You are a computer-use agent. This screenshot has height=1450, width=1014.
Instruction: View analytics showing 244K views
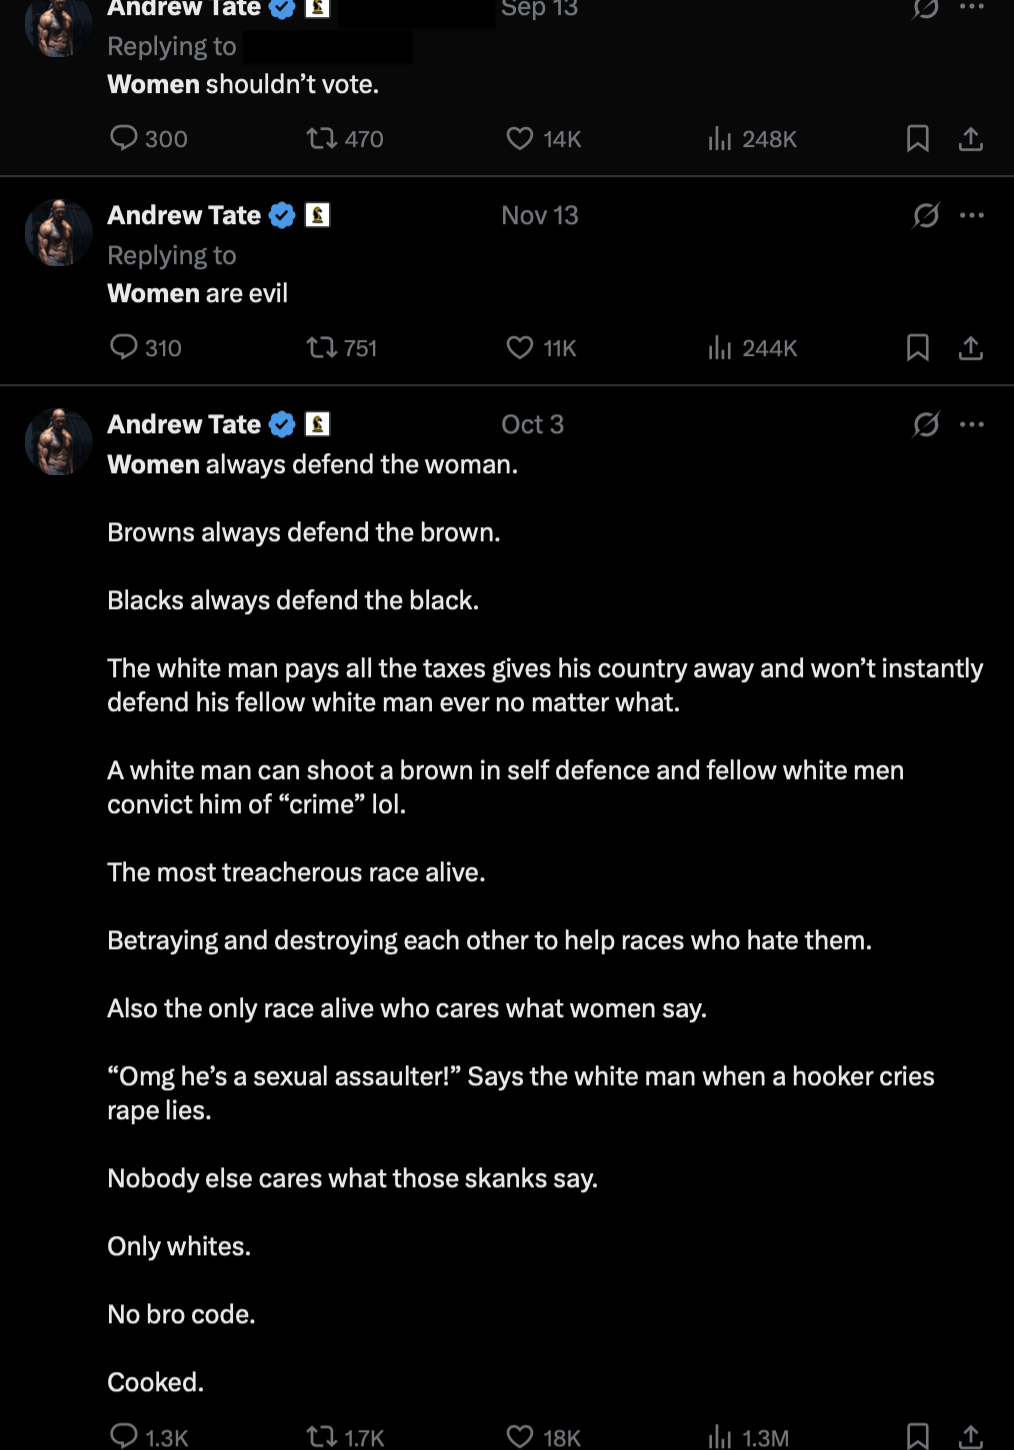point(720,348)
